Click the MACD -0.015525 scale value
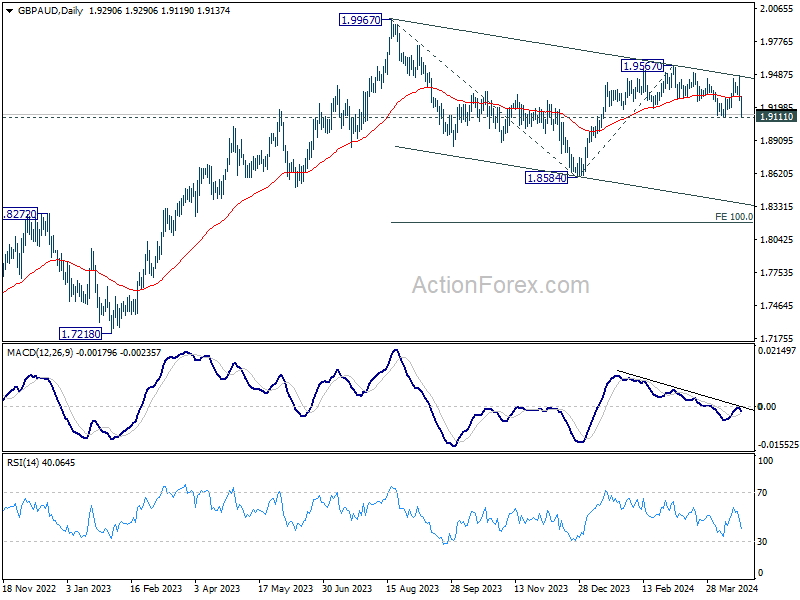The image size is (800, 600). [x=778, y=445]
